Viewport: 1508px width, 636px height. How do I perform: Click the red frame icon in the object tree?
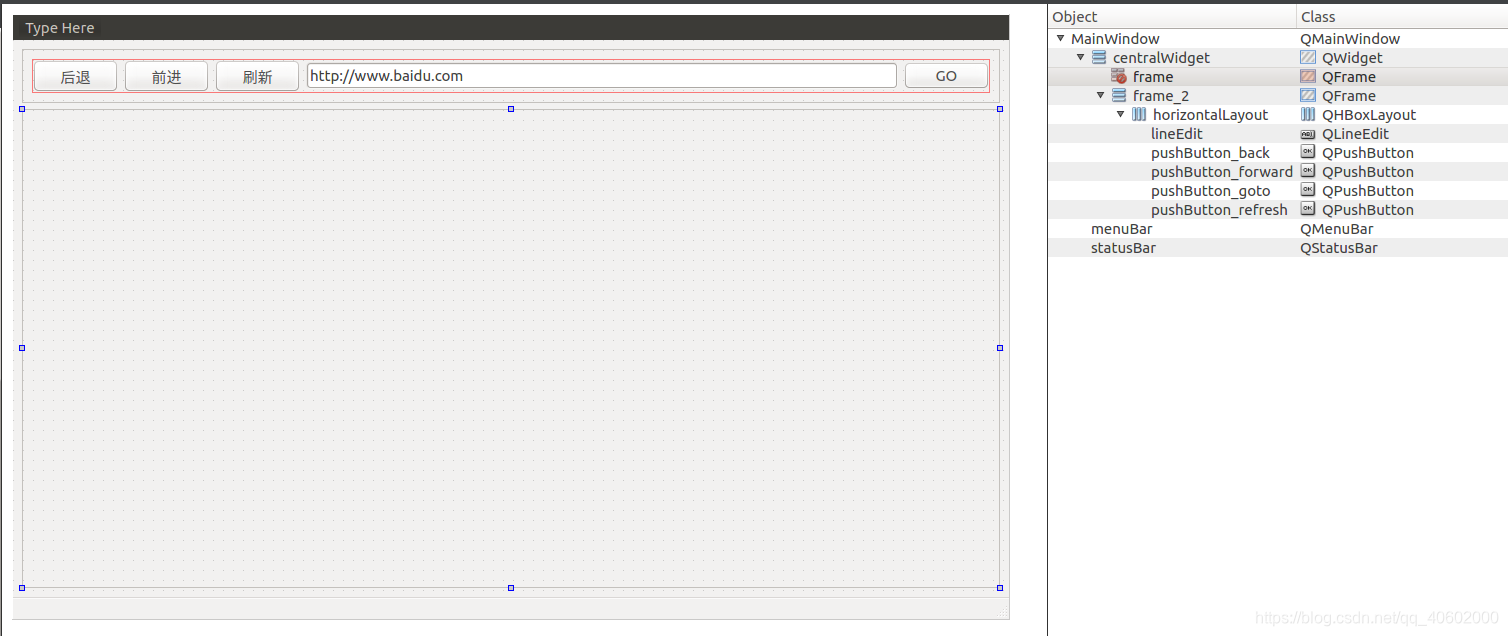tap(1117, 76)
